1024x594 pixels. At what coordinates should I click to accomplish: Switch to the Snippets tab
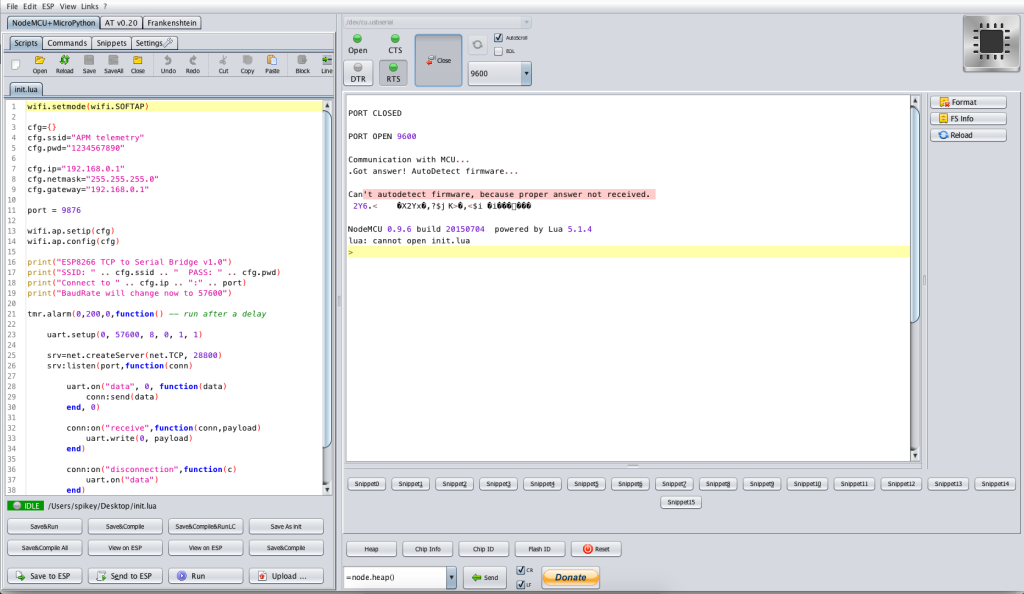pos(111,43)
